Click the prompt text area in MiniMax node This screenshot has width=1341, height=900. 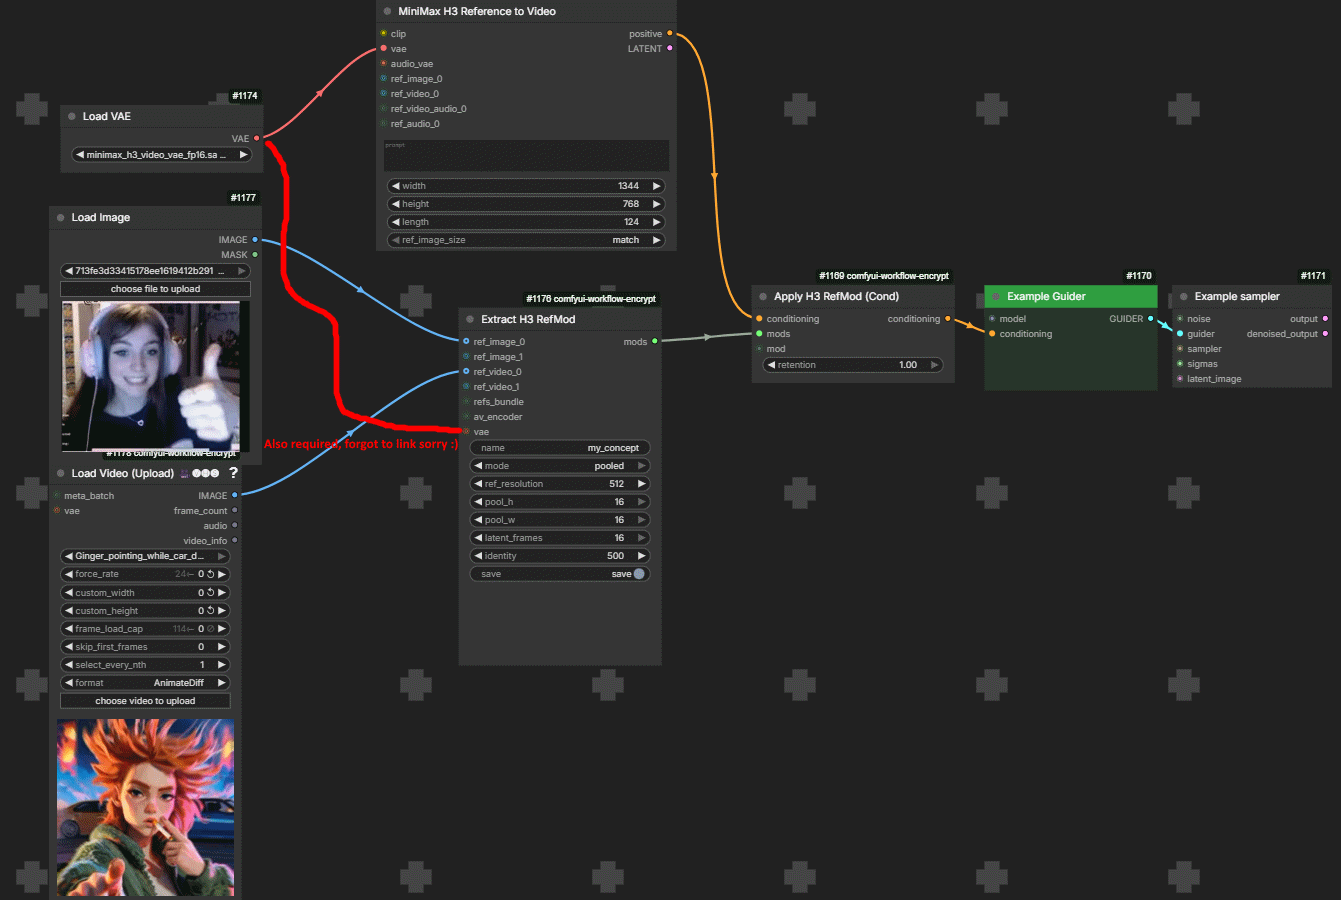pos(526,155)
